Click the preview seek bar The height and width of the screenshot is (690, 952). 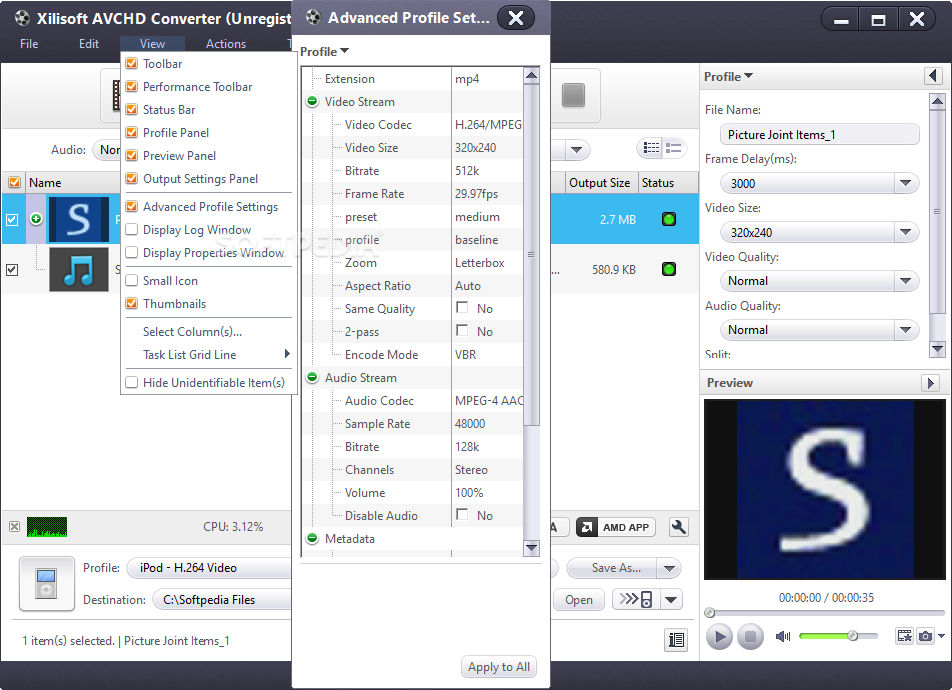click(825, 613)
